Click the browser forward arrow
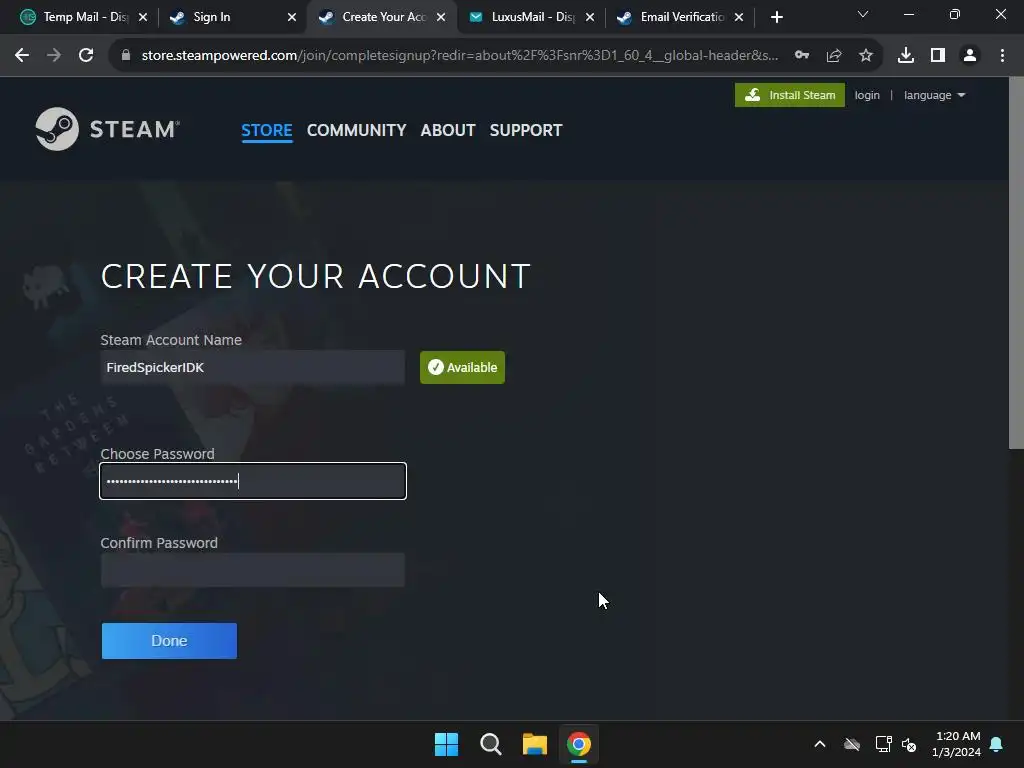The image size is (1024, 768). coord(54,56)
